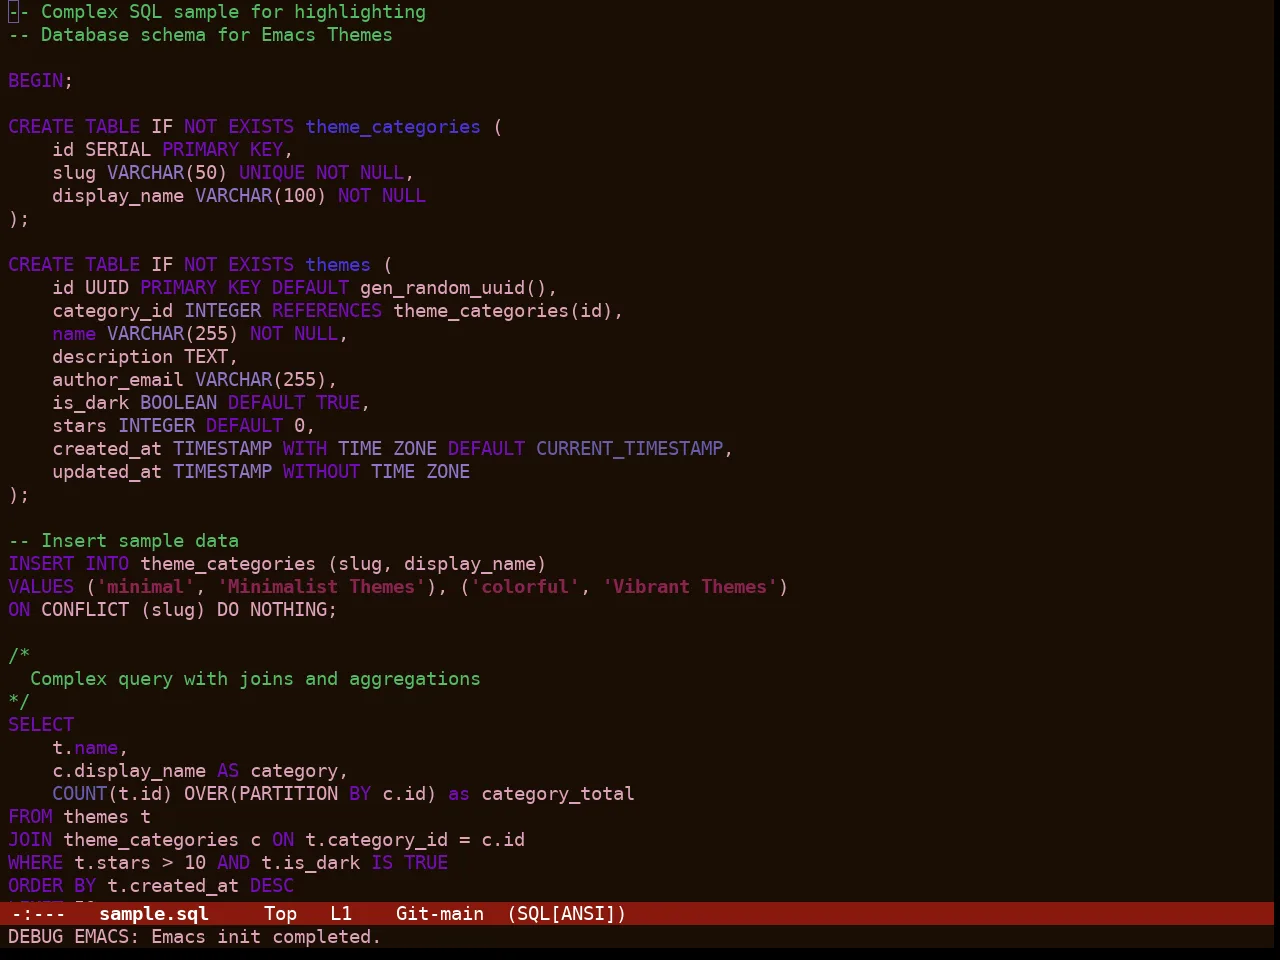Click t.name in the select list

85,747
